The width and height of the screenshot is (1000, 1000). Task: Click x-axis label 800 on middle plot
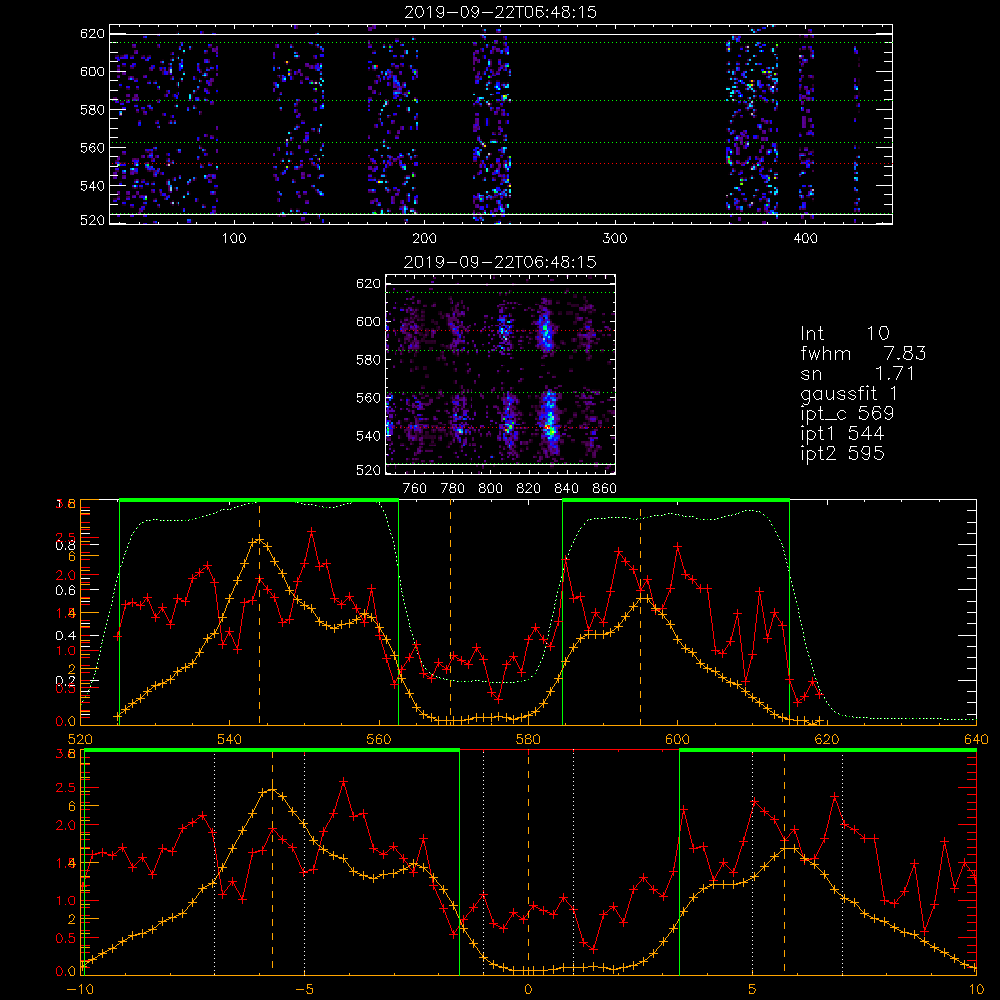(x=490, y=489)
